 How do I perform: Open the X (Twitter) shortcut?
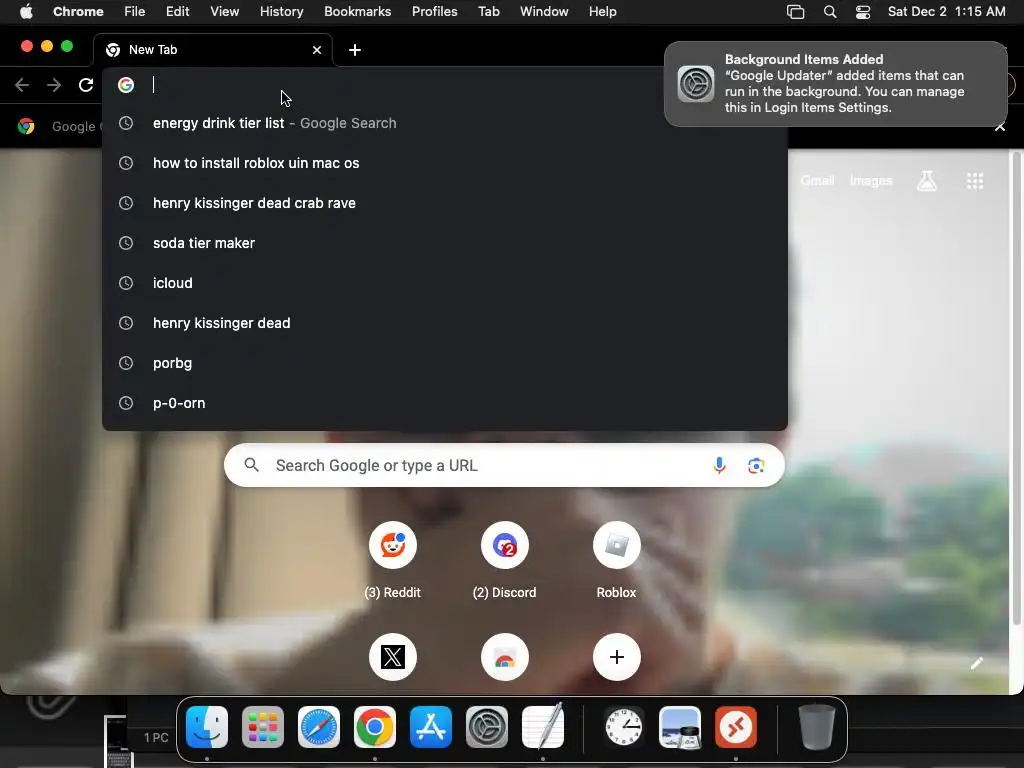coord(392,657)
